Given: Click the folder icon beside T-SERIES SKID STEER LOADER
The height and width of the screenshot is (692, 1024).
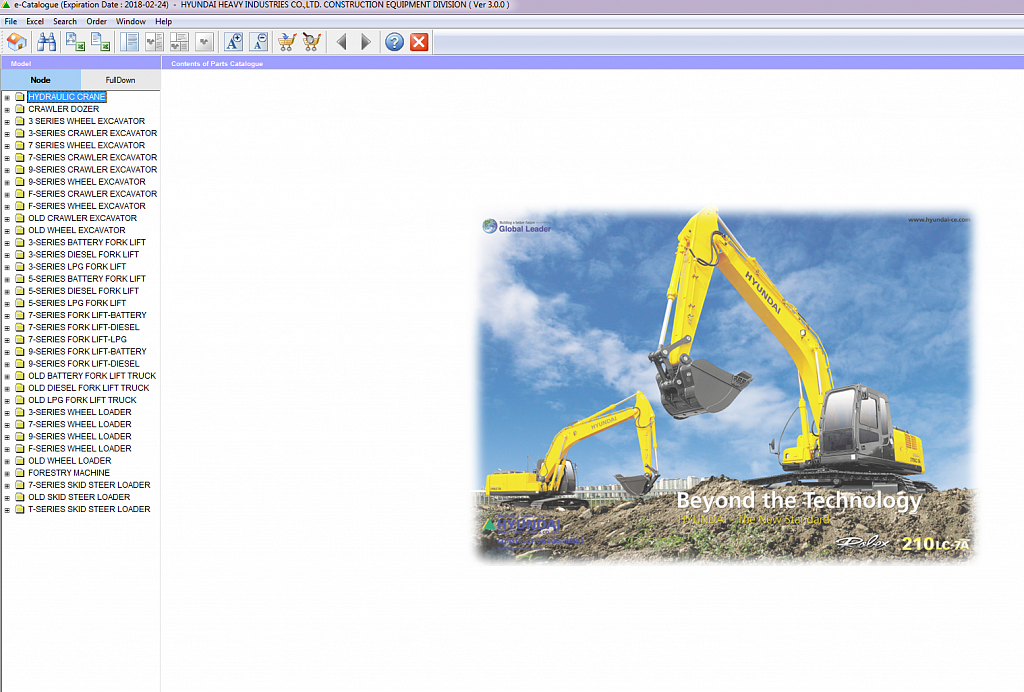Looking at the screenshot, I should 20,509.
